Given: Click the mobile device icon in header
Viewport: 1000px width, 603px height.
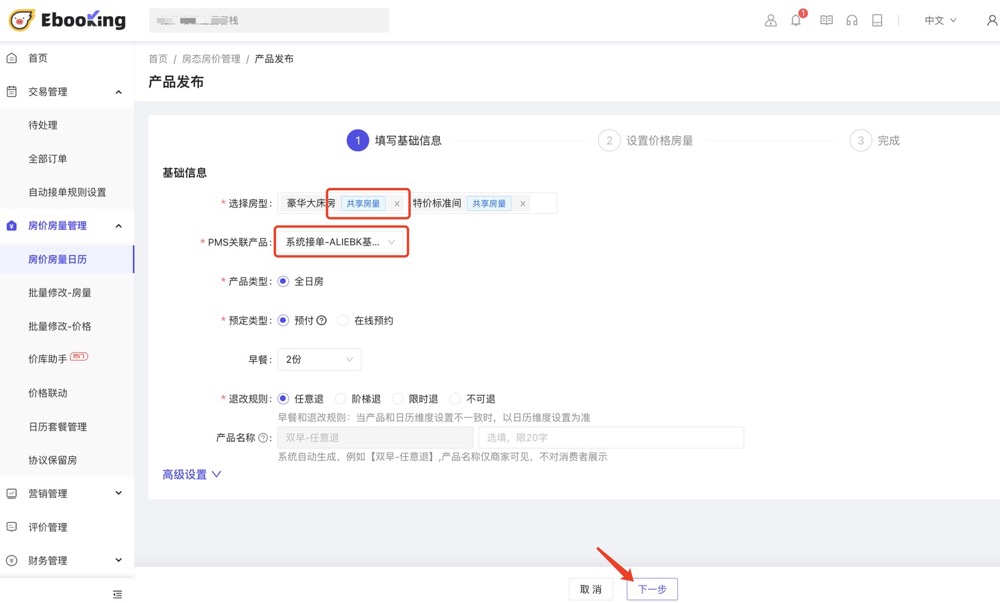Looking at the screenshot, I should 877,20.
